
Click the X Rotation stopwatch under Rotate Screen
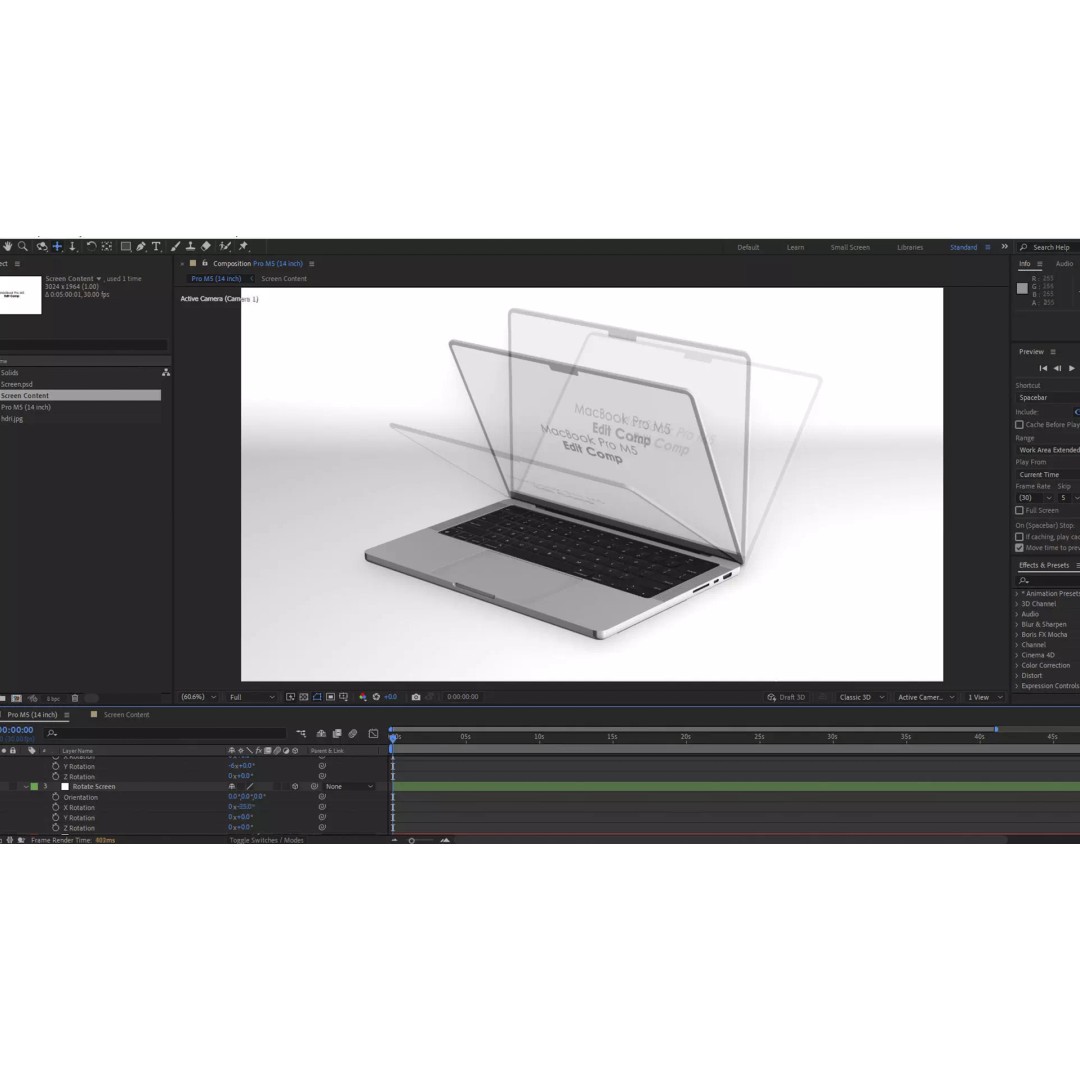[x=56, y=807]
